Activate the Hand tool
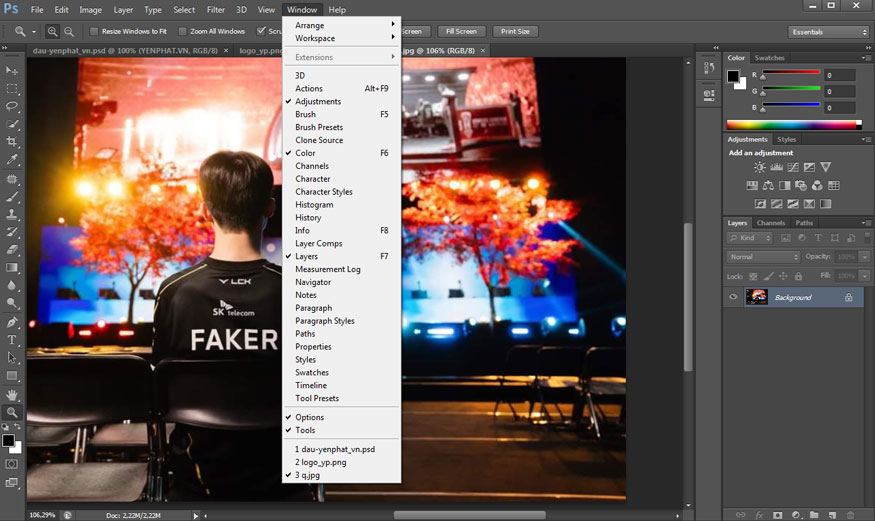The height and width of the screenshot is (521, 875). click(12, 394)
